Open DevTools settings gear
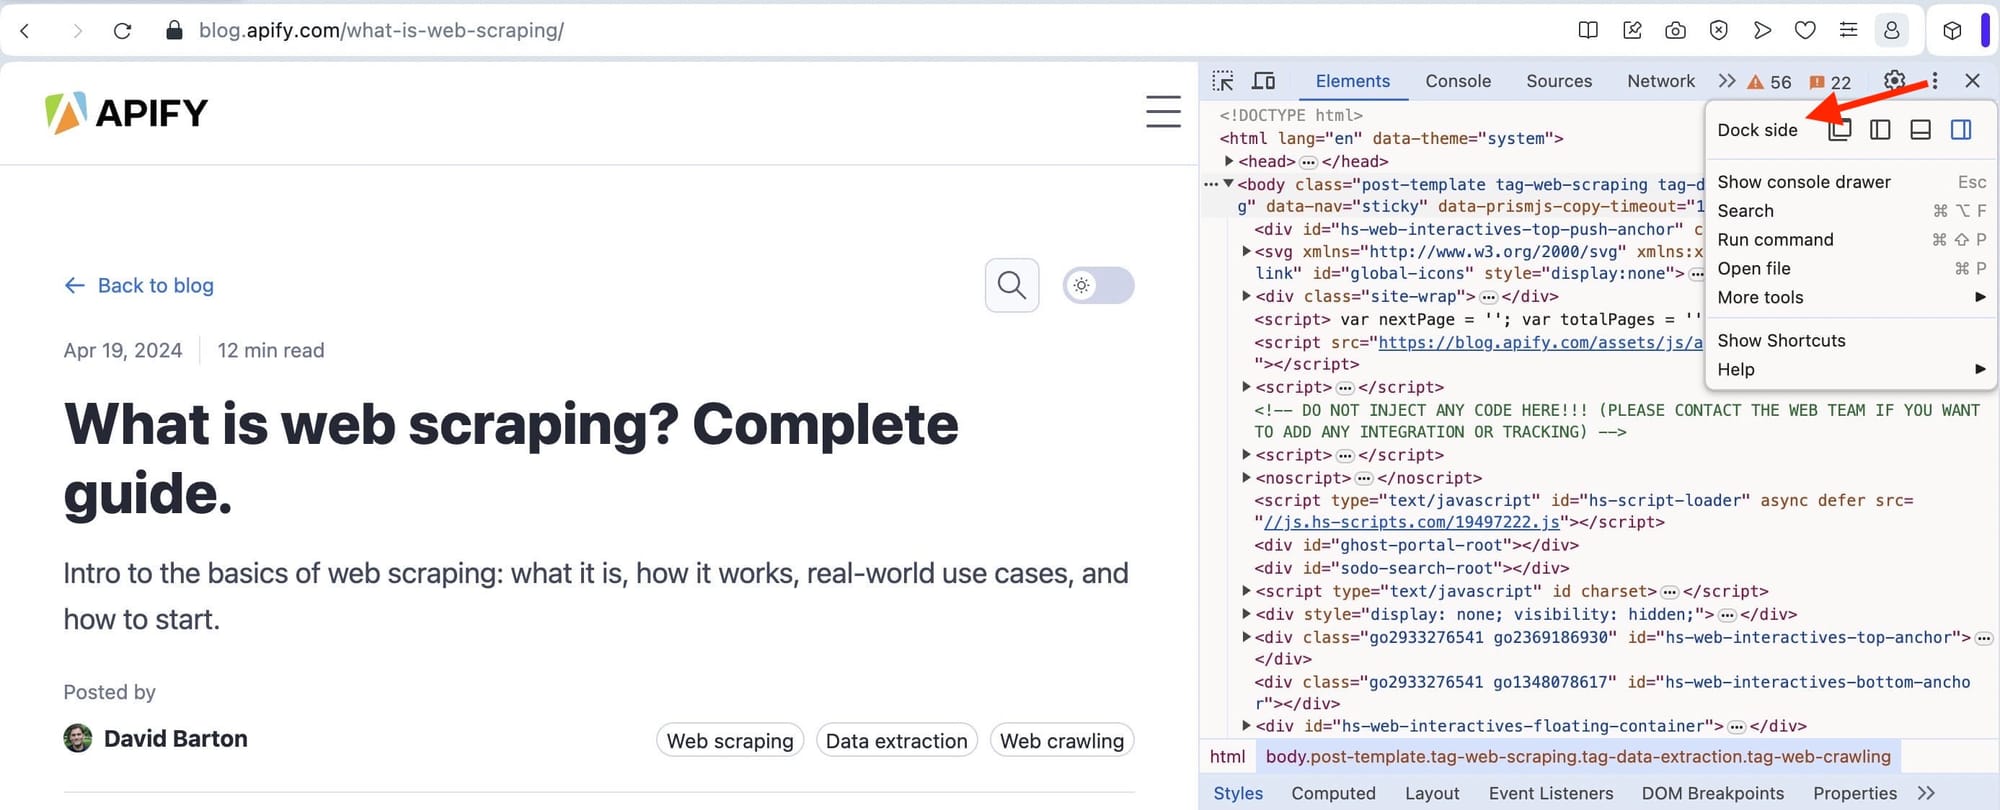Screen dimensions: 2000x810 click(x=1894, y=81)
